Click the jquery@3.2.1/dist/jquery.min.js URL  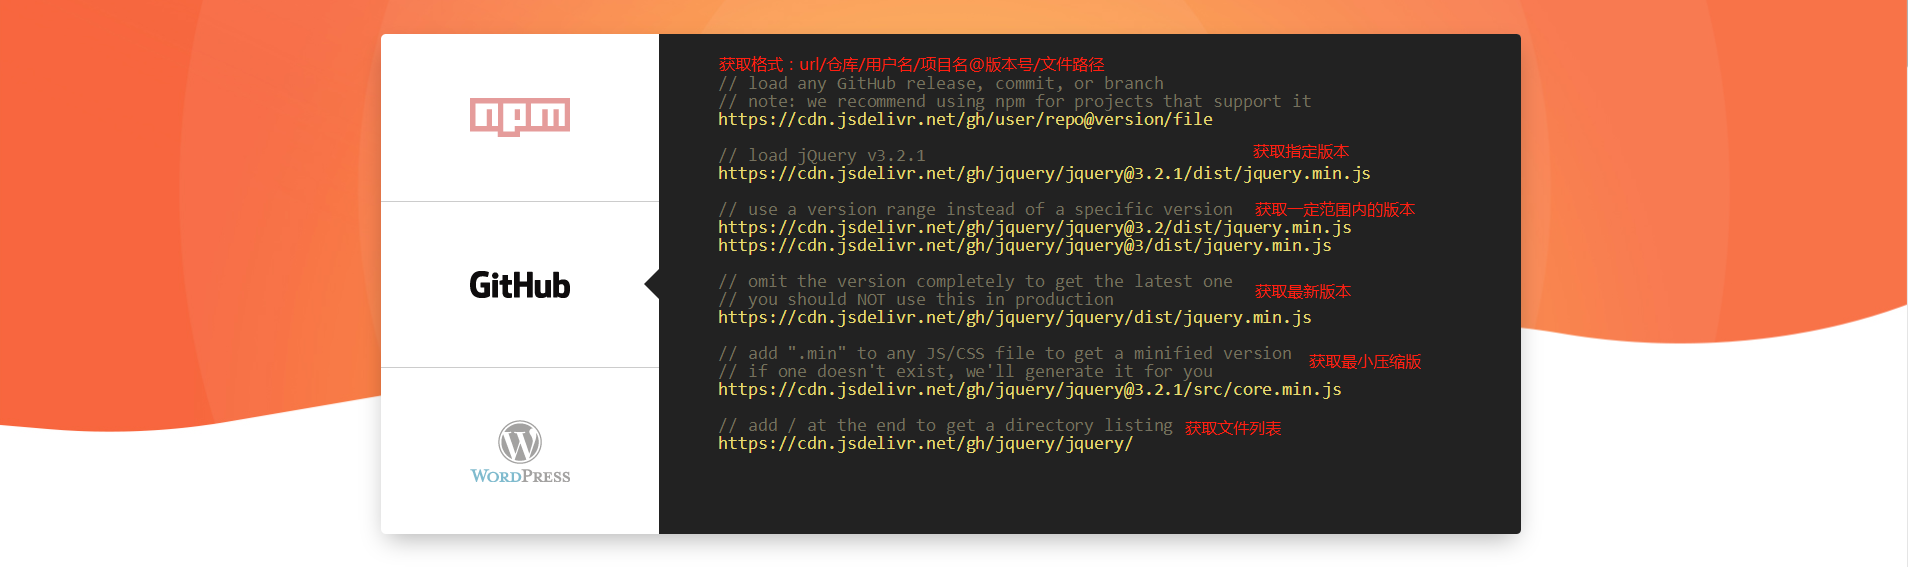pos(1044,173)
